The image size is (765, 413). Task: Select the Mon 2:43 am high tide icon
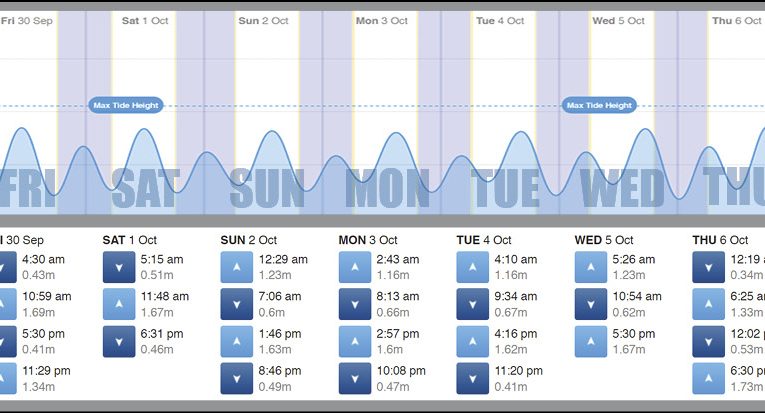tap(354, 267)
